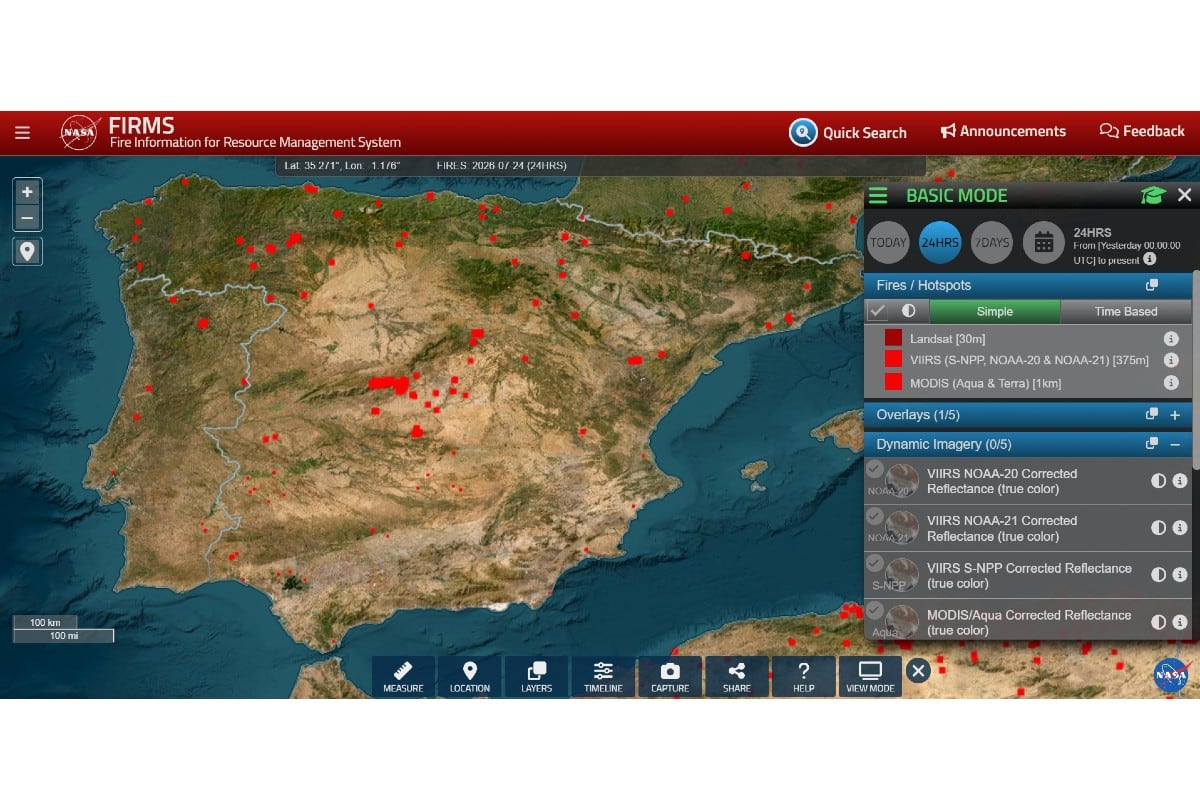Select the TODAY time range
1200x810 pixels.
(888, 243)
